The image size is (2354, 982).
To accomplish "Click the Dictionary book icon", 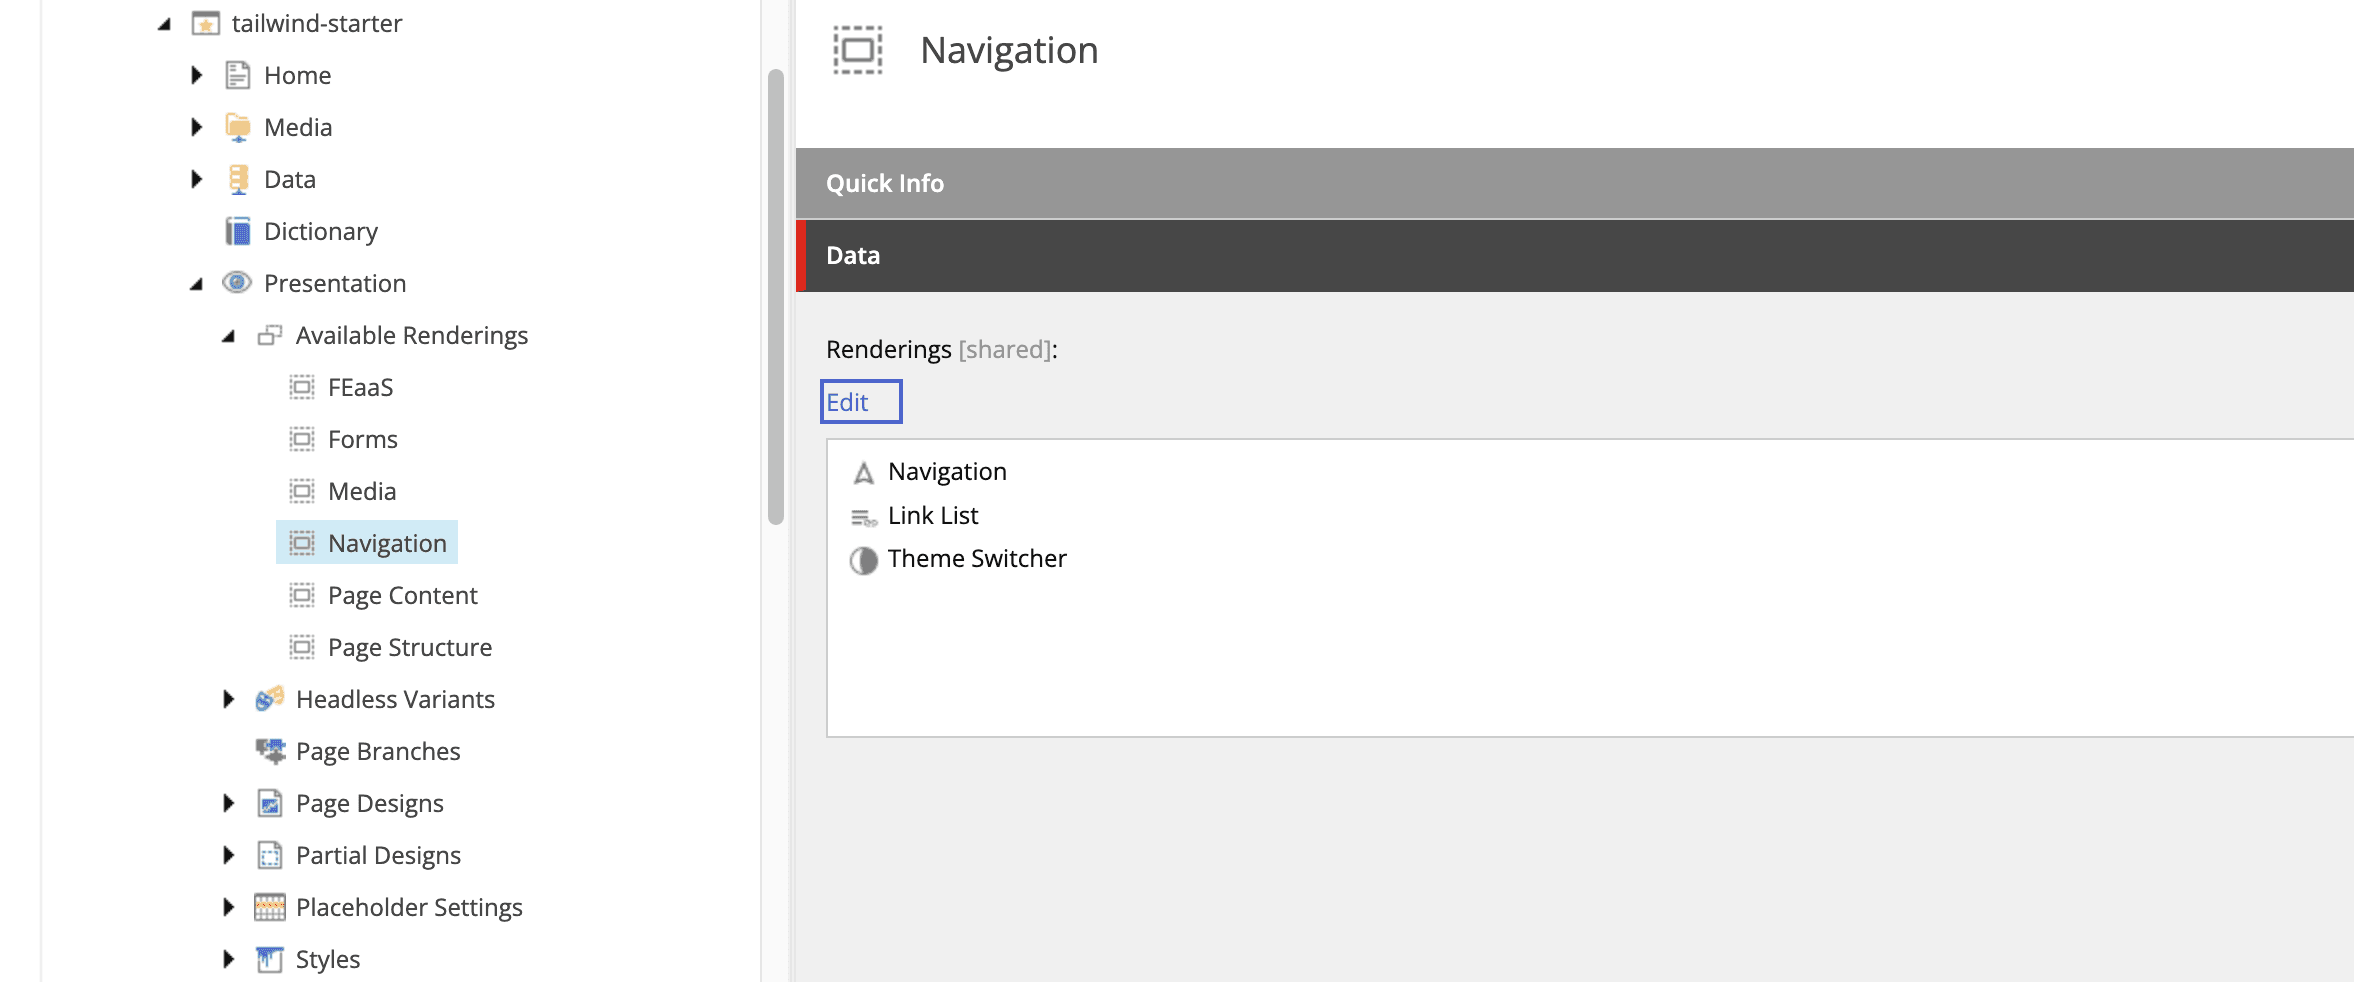I will [x=238, y=232].
